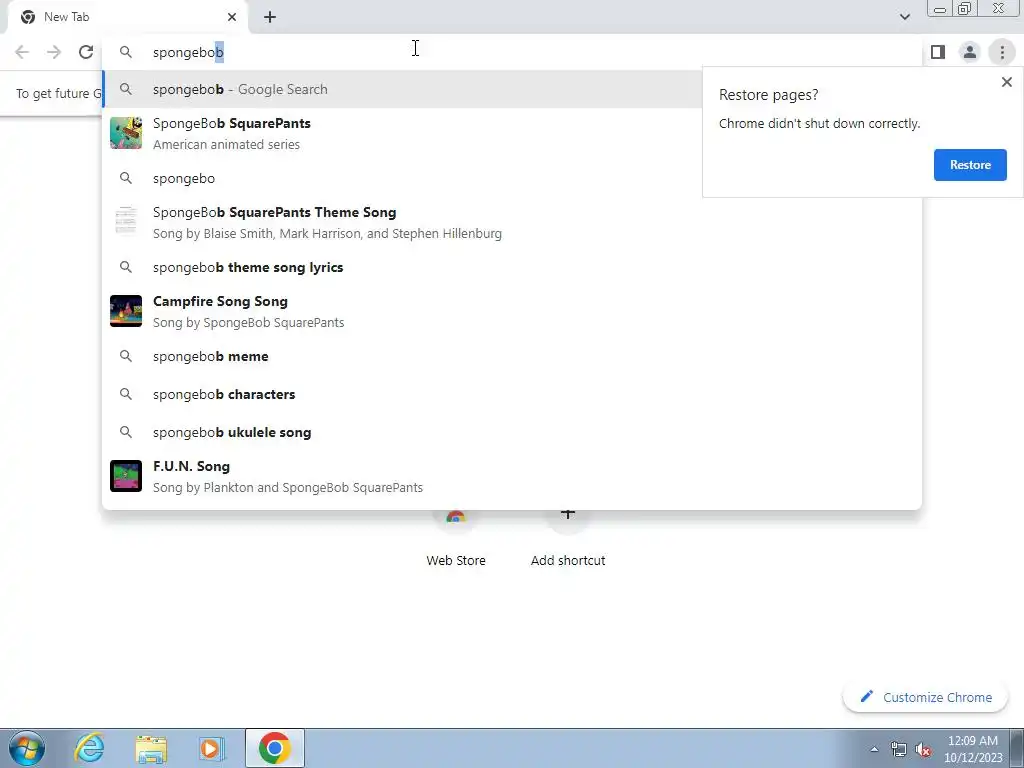Click the Theme Song sheet thumbnail
Screen dimensions: 1024x768
coord(126,222)
